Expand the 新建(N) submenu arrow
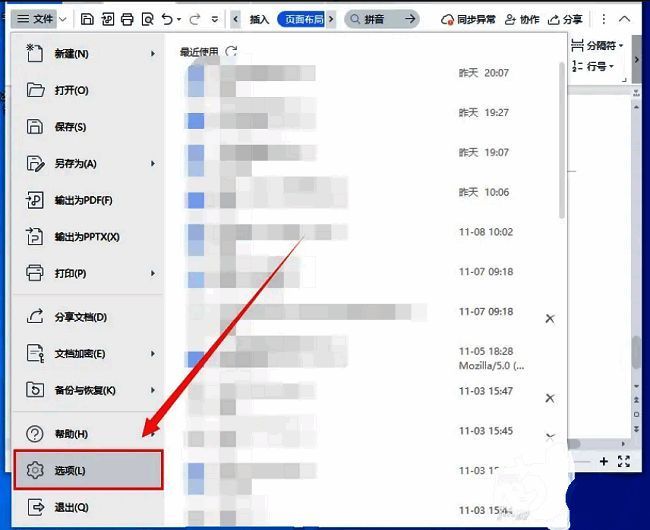Viewport: 650px width, 530px height. (153, 53)
